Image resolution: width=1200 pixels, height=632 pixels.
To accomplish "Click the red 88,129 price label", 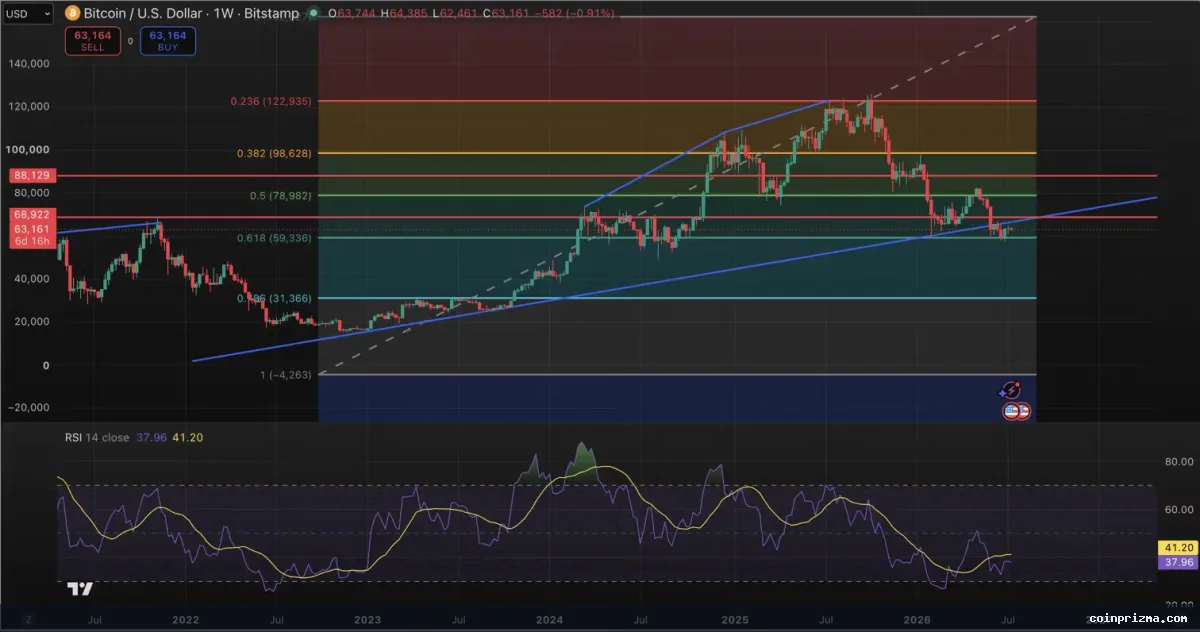I will (32, 176).
